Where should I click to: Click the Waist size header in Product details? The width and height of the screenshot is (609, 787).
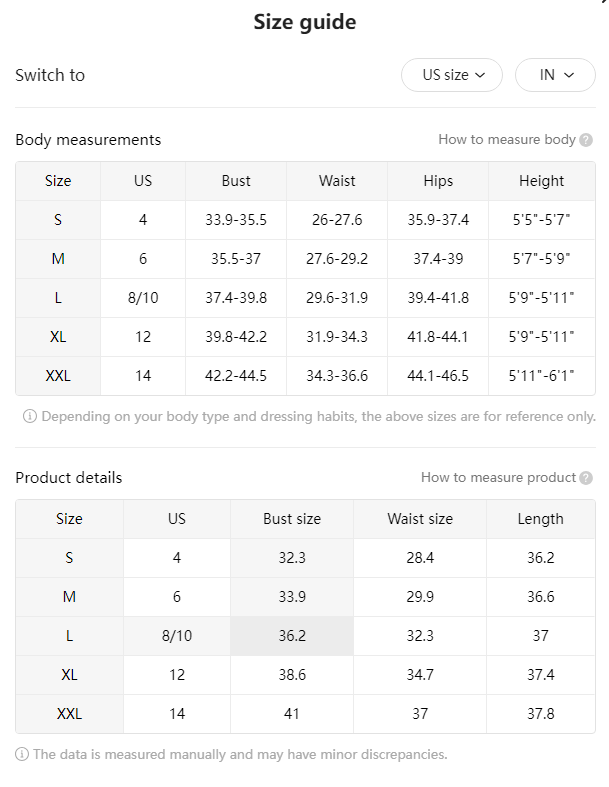coord(420,519)
